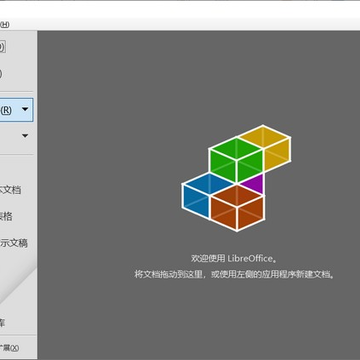Create a new Base database (库)

click(3, 323)
